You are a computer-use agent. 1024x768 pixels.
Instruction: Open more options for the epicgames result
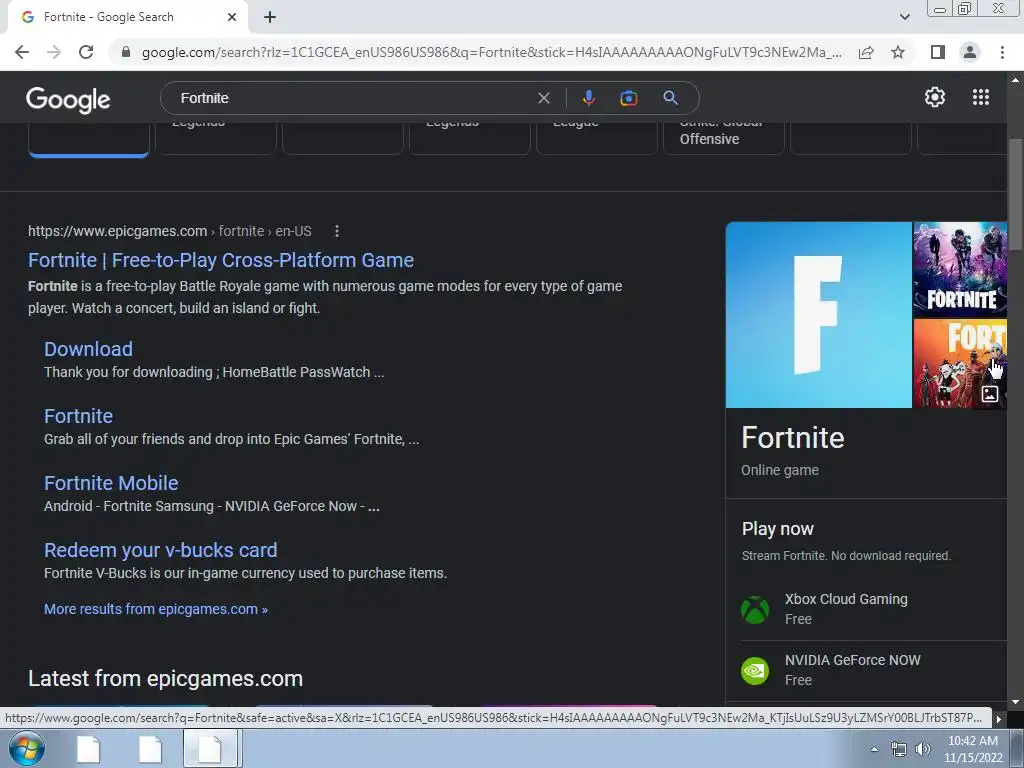click(x=337, y=231)
